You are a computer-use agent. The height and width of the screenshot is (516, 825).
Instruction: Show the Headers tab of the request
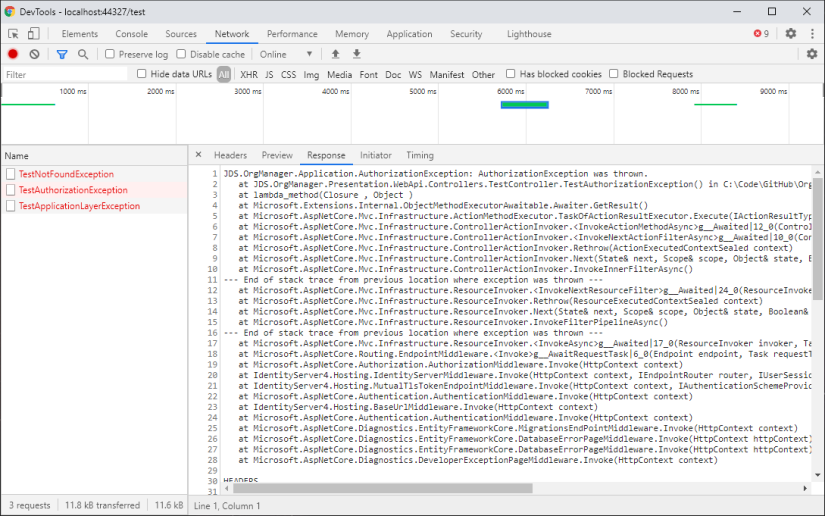coord(230,155)
